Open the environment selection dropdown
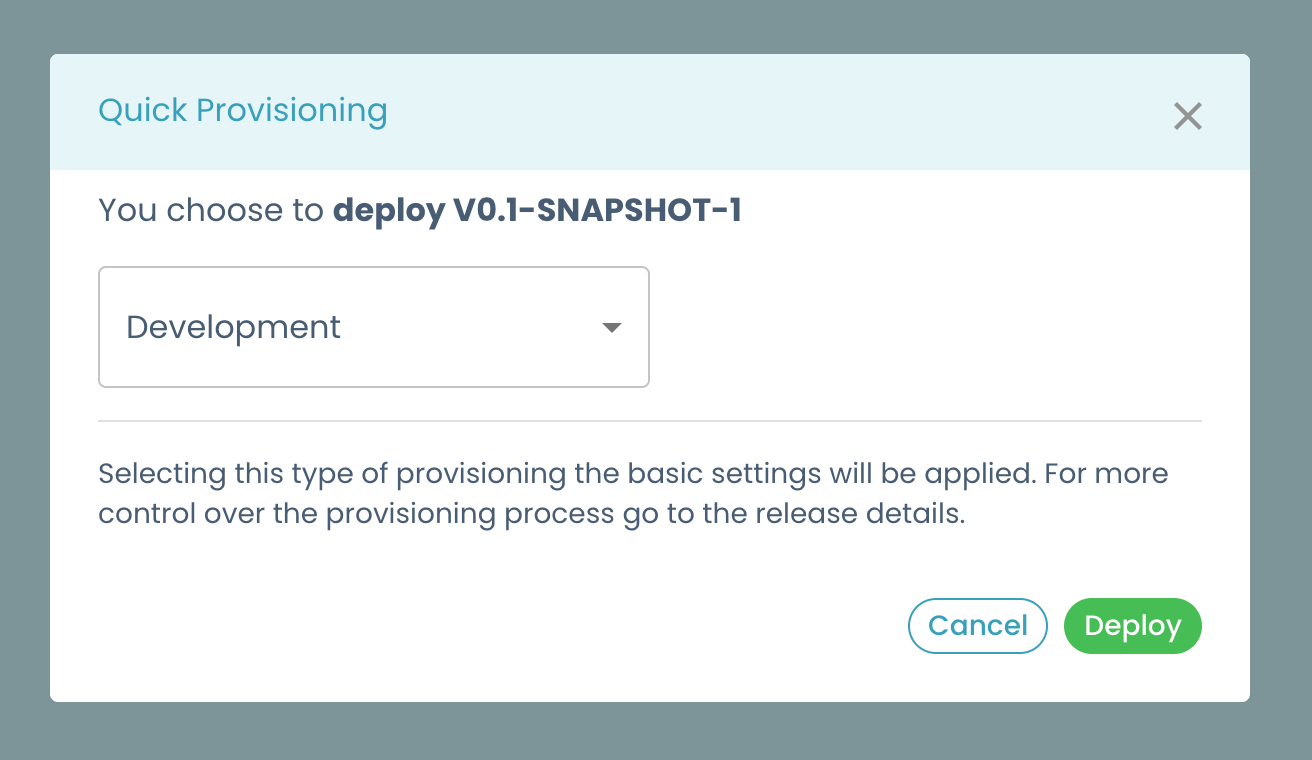This screenshot has height=760, width=1312. [x=374, y=327]
